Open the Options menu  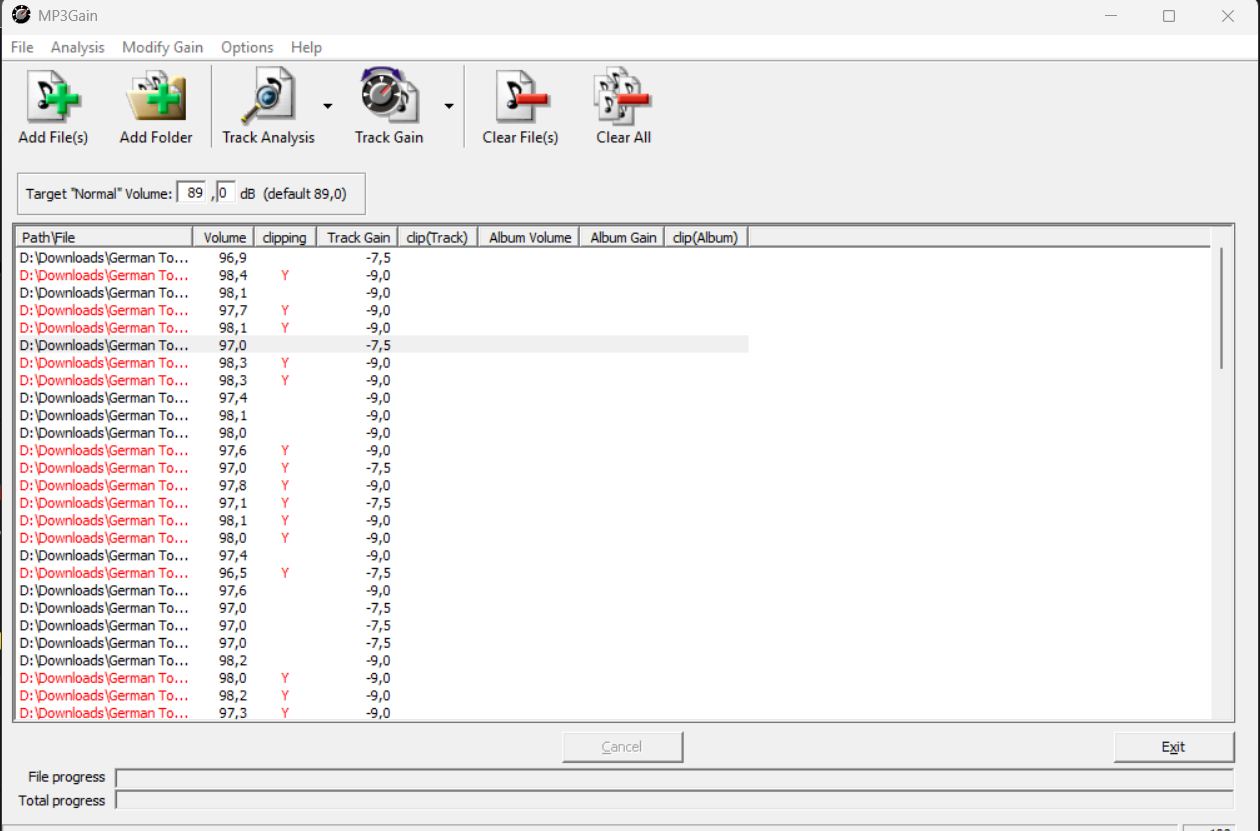247,47
